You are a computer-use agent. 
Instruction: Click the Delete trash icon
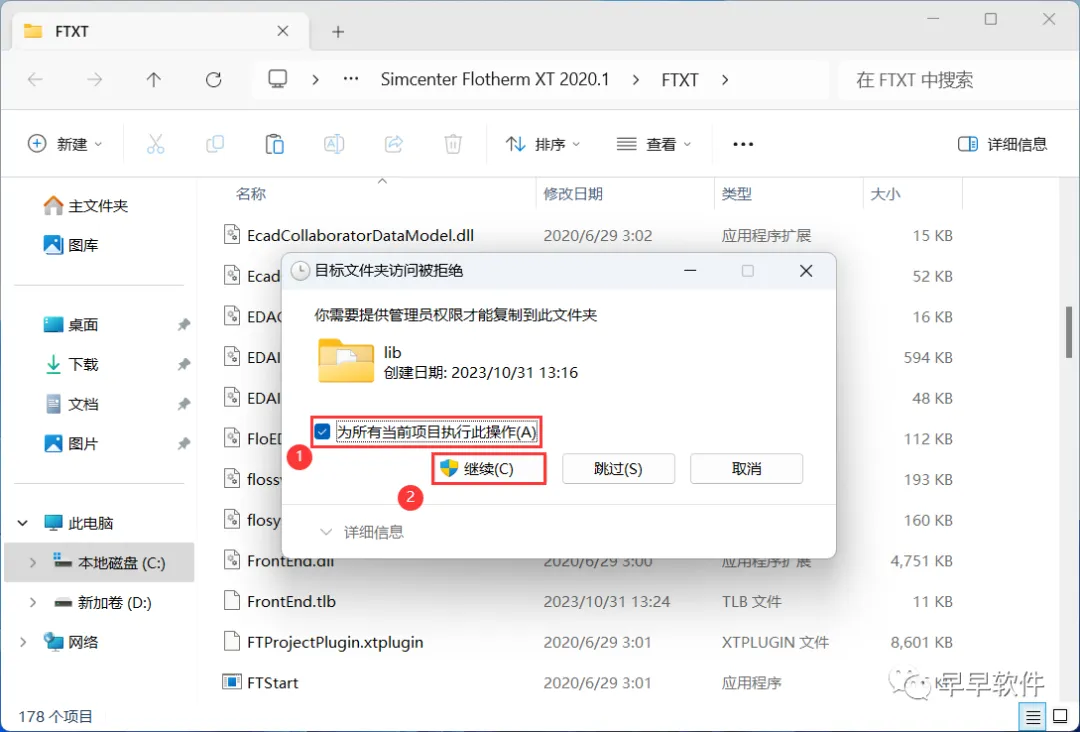[453, 144]
